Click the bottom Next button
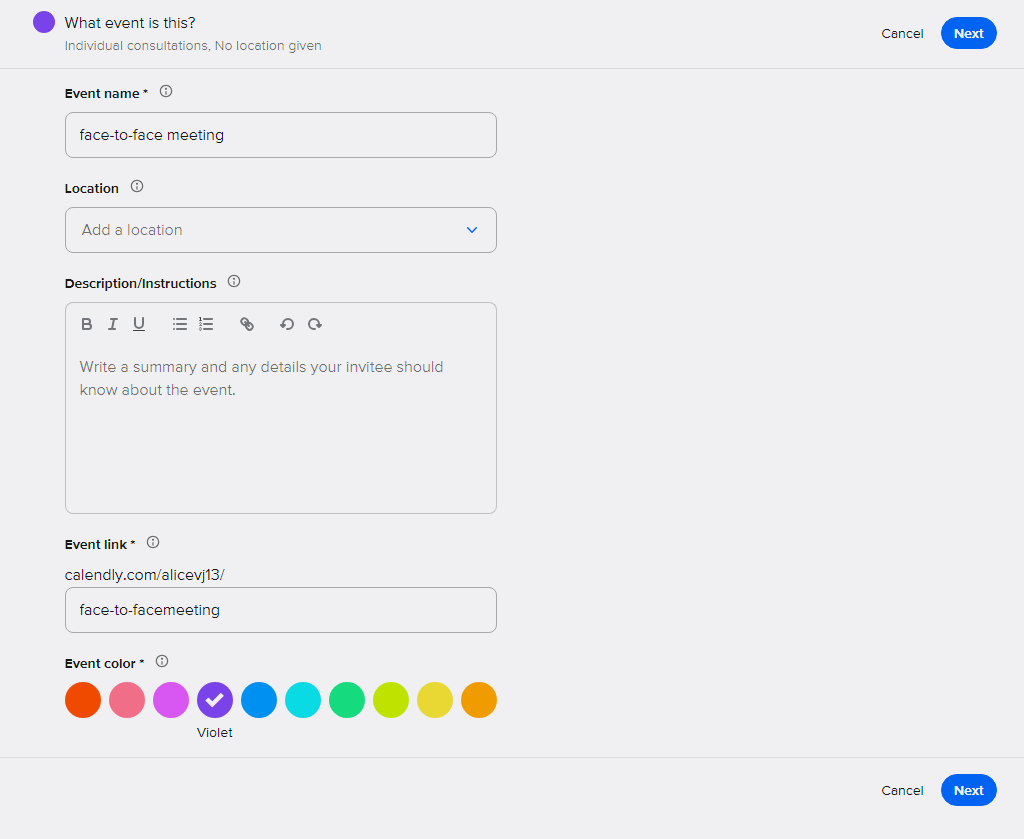Viewport: 1024px width, 839px height. [x=968, y=790]
